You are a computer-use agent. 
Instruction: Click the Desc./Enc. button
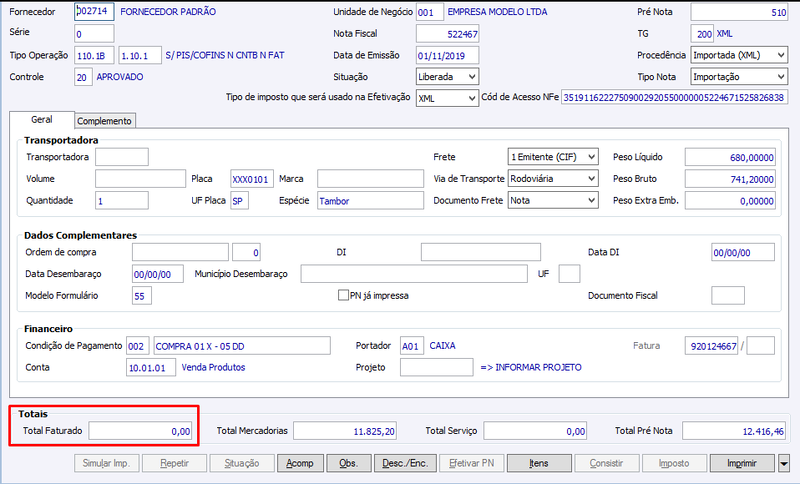pyautogui.click(x=405, y=463)
